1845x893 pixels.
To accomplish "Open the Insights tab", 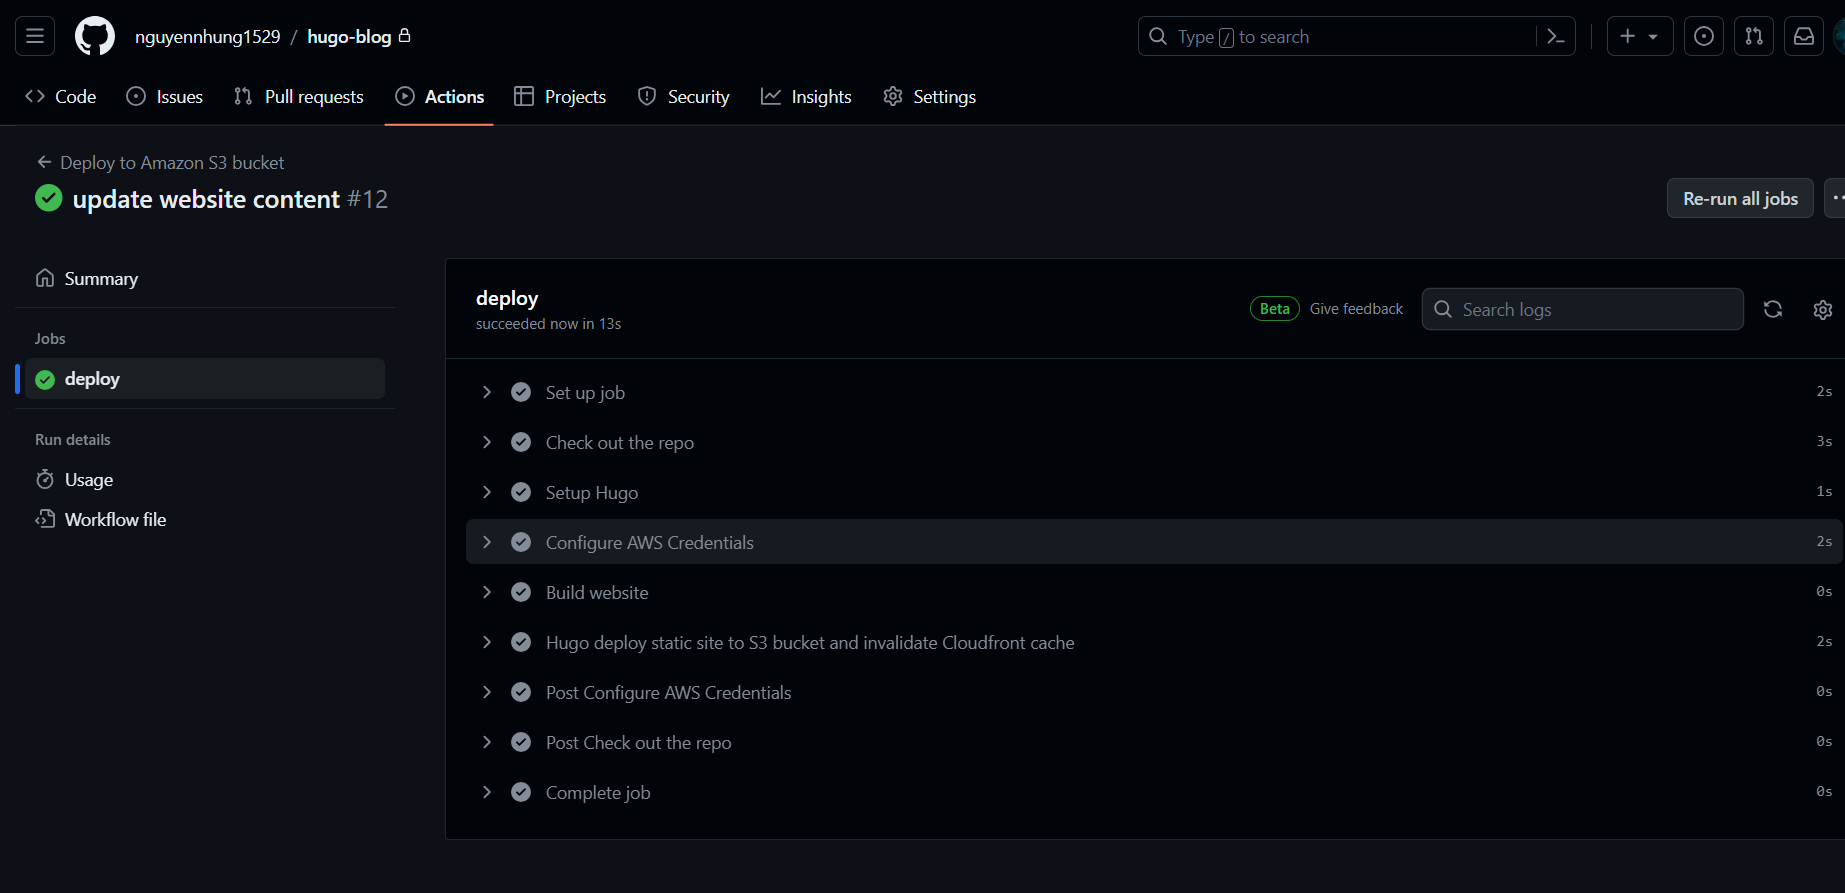I will 806,96.
